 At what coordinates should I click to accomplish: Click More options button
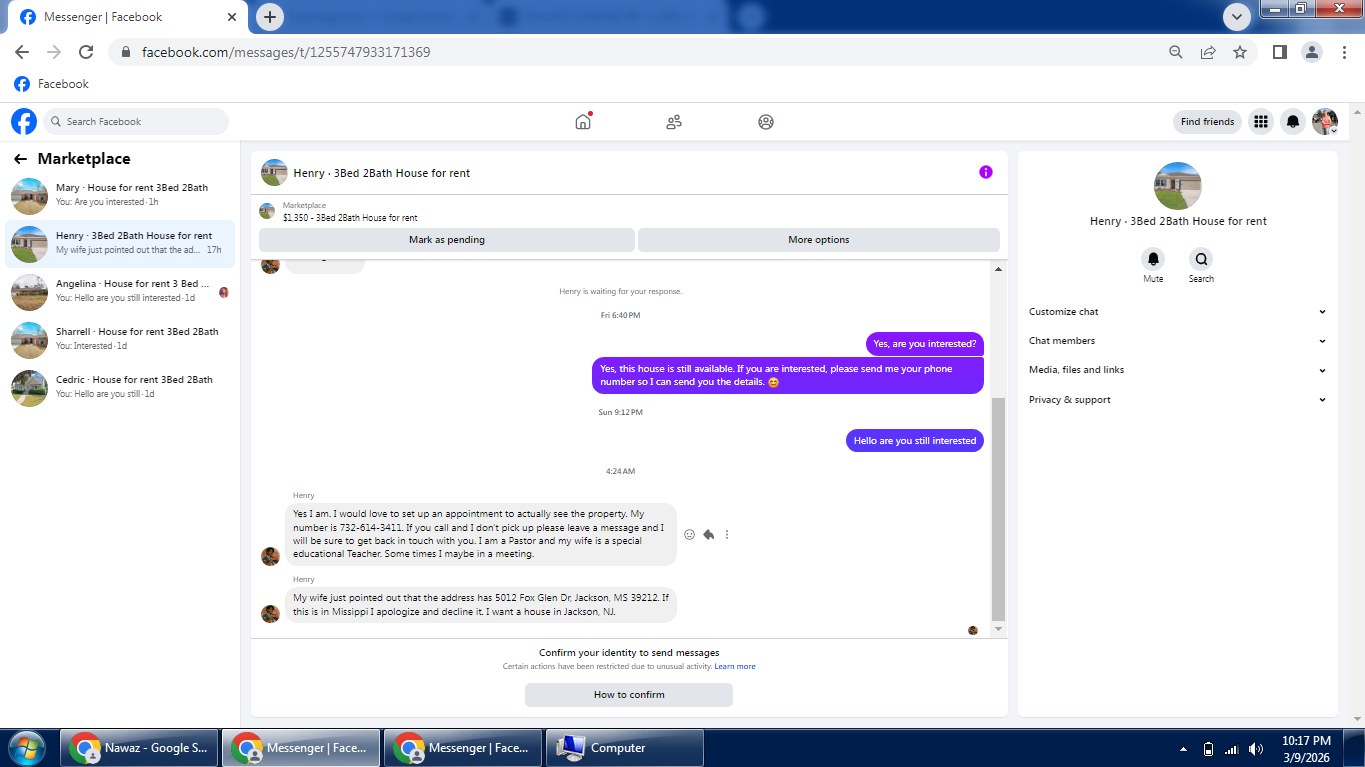point(819,240)
